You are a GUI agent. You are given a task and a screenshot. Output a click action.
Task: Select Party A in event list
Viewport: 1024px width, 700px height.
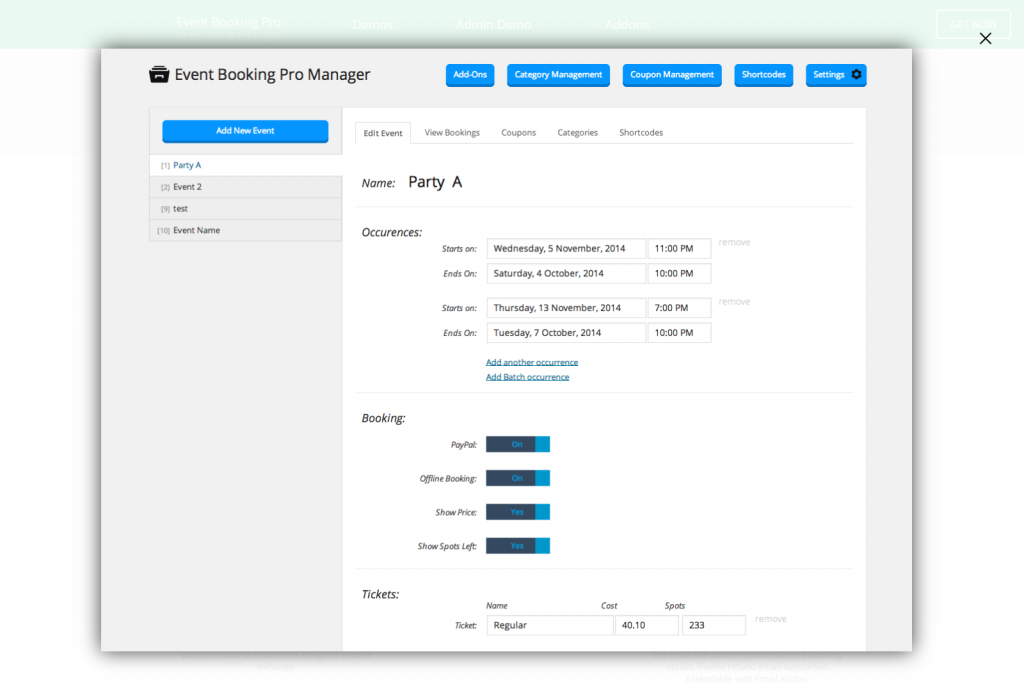[246, 165]
